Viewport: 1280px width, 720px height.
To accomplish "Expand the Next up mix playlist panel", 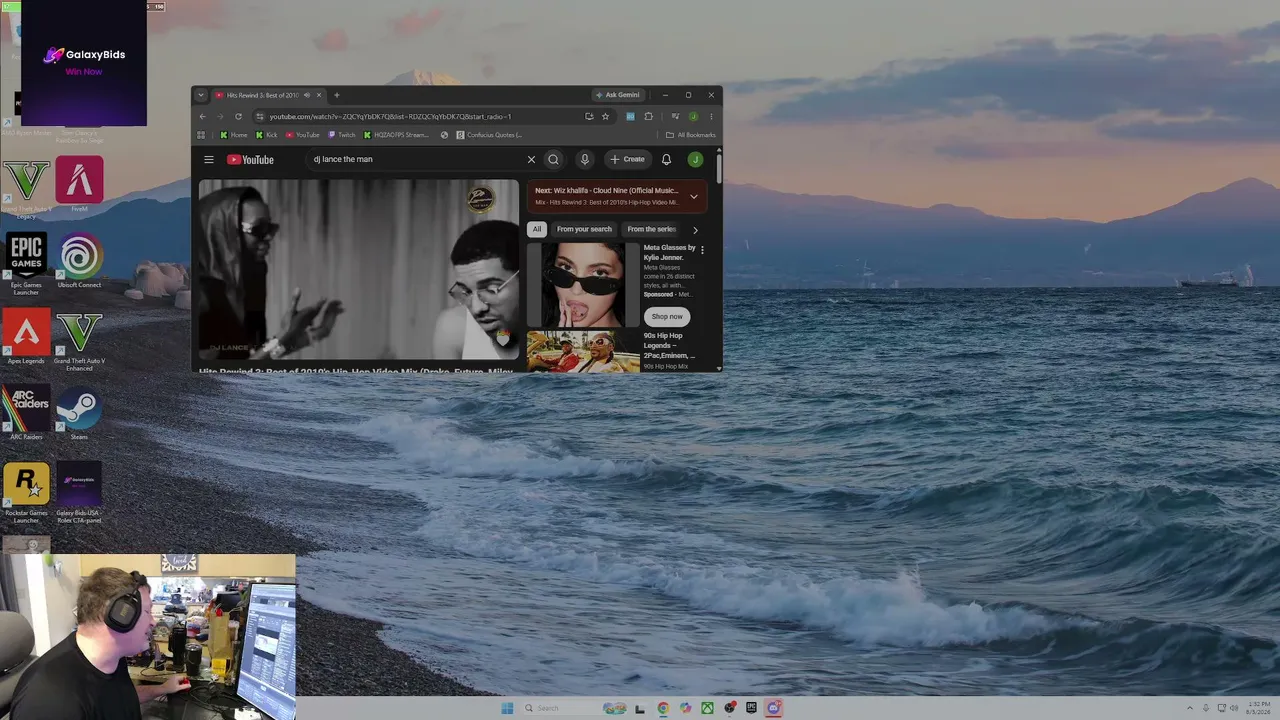I will 693,196.
